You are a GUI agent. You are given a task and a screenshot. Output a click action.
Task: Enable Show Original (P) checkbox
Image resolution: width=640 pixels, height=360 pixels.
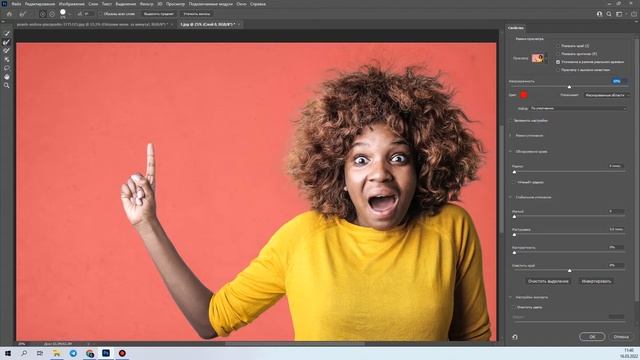click(558, 54)
